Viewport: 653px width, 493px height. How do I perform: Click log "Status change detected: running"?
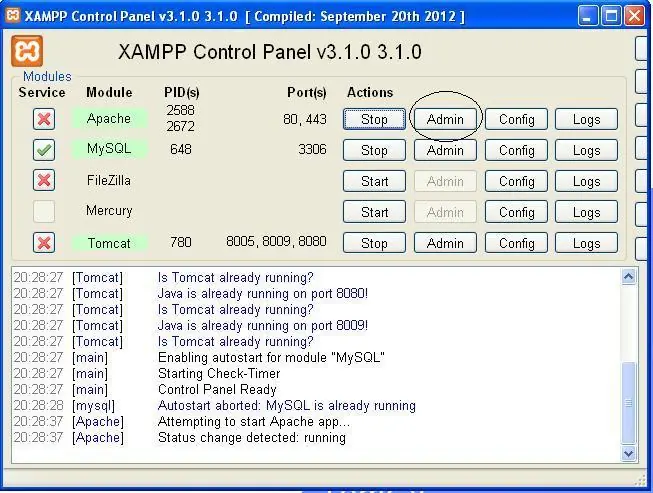[x=252, y=438]
